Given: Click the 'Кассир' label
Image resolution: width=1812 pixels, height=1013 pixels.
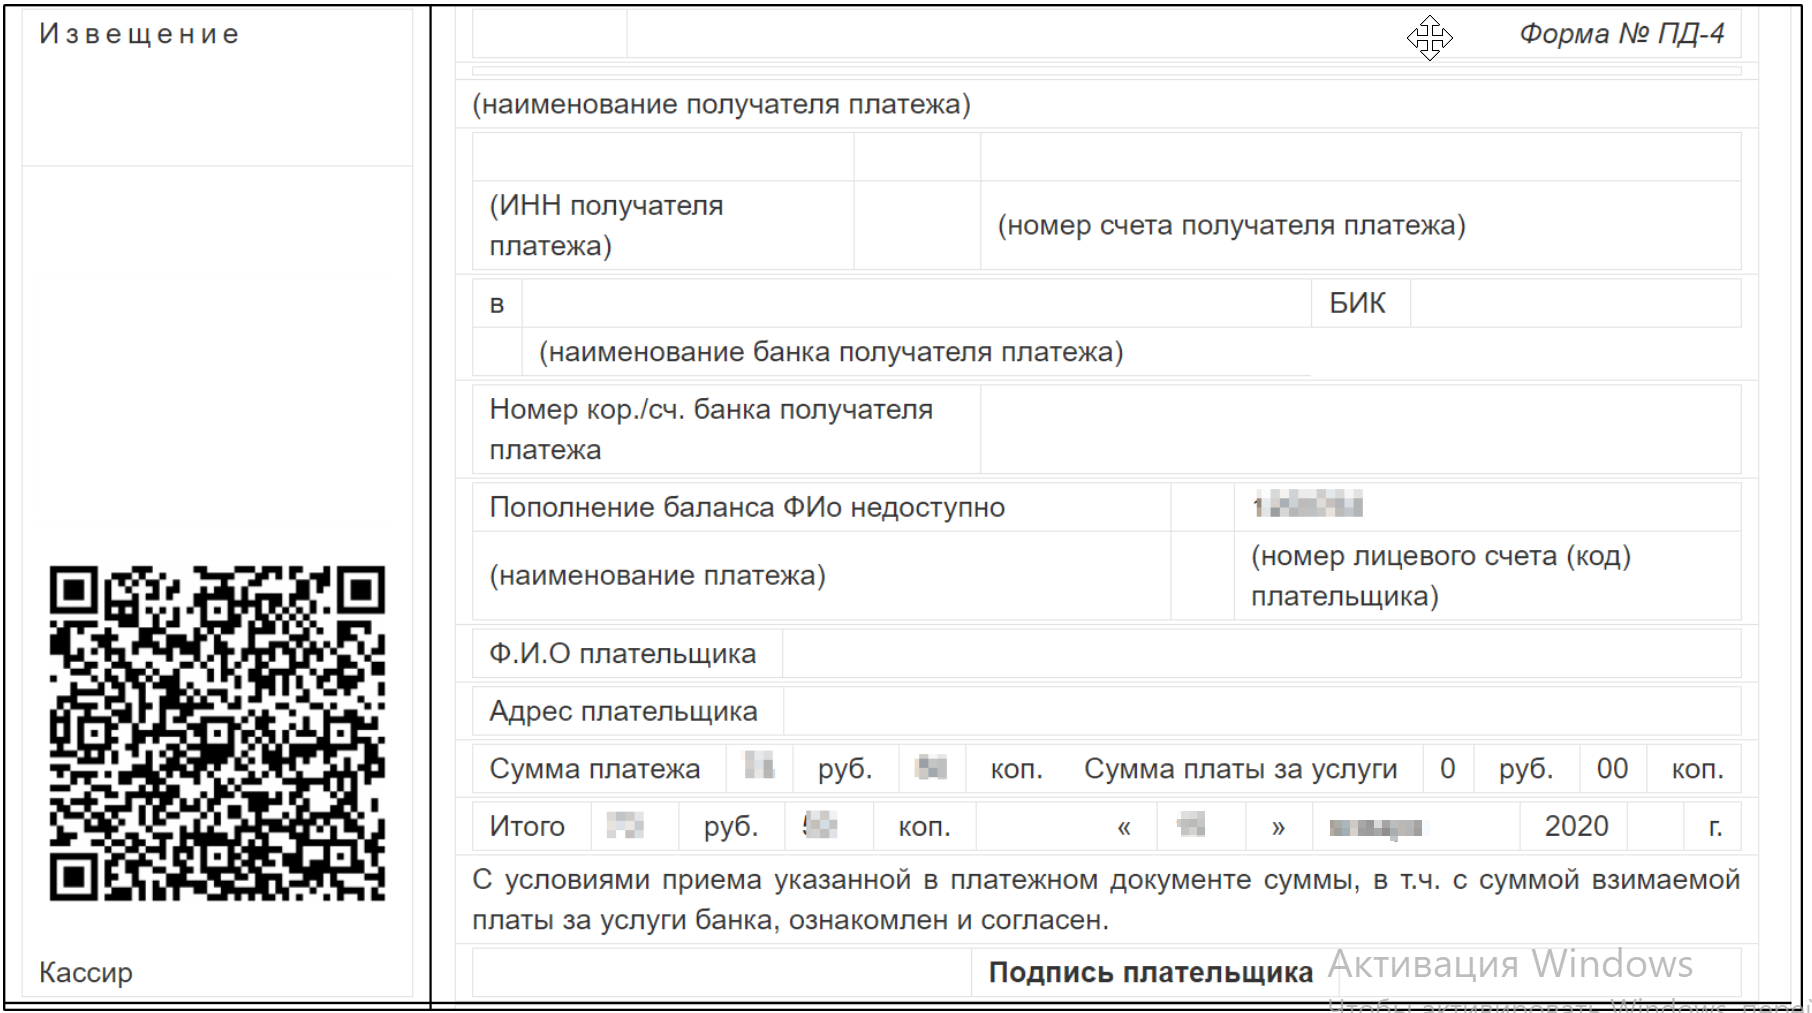Looking at the screenshot, I should pyautogui.click(x=86, y=972).
